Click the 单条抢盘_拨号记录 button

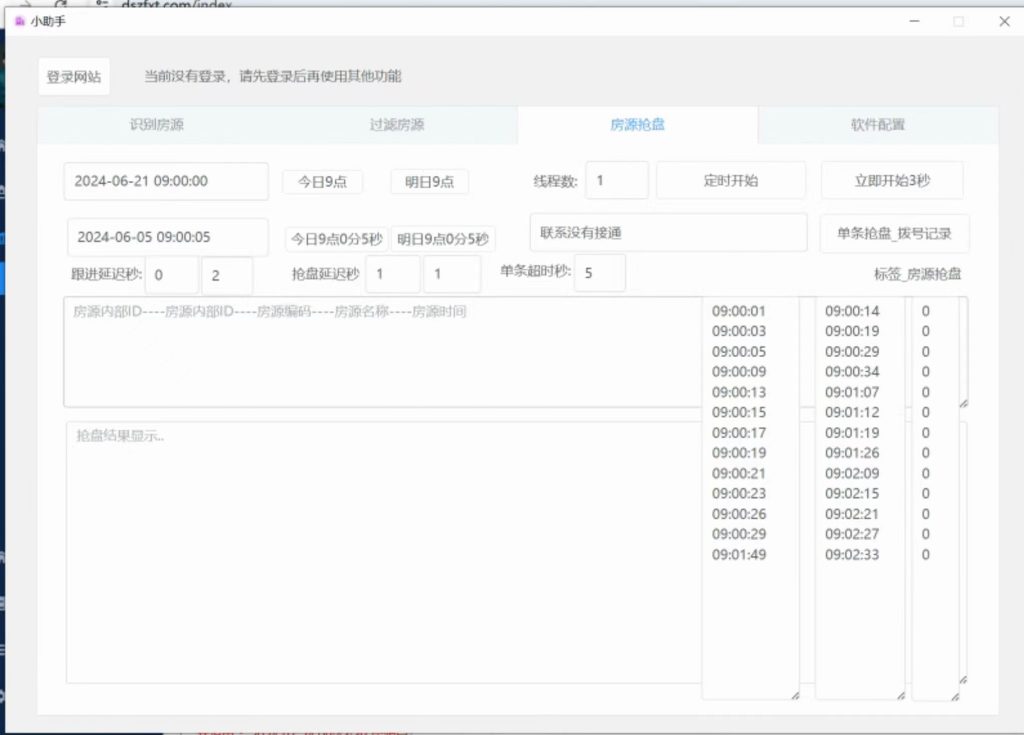pos(894,233)
